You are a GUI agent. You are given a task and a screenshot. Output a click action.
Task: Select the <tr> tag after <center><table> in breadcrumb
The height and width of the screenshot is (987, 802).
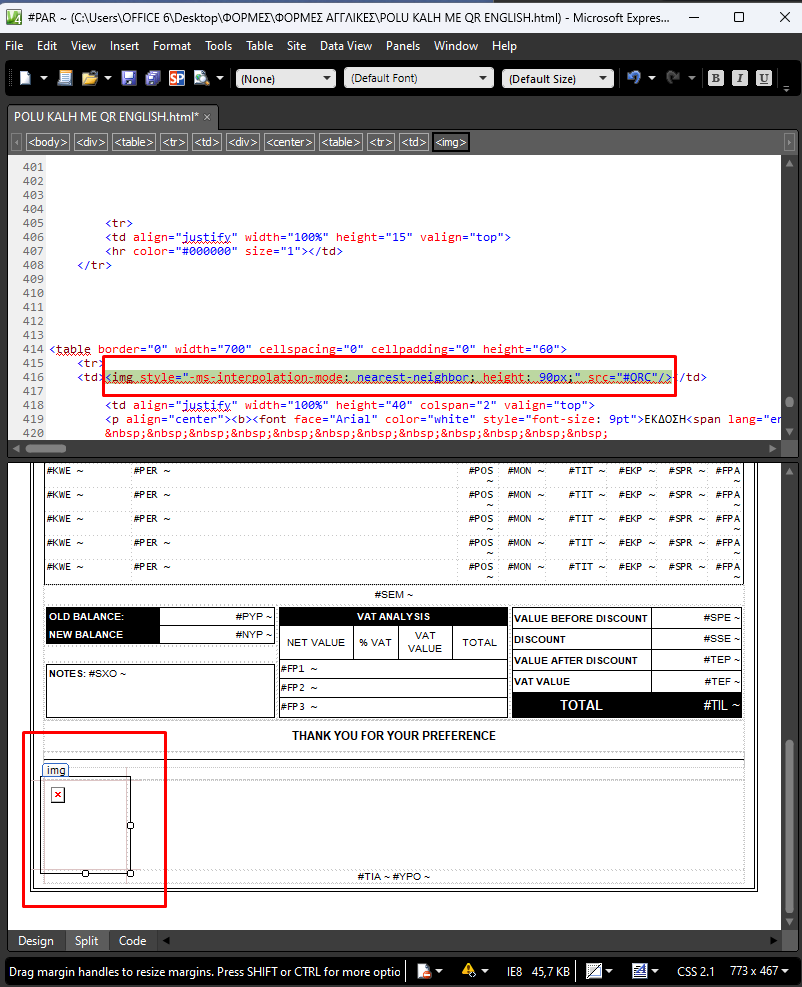tap(381, 142)
